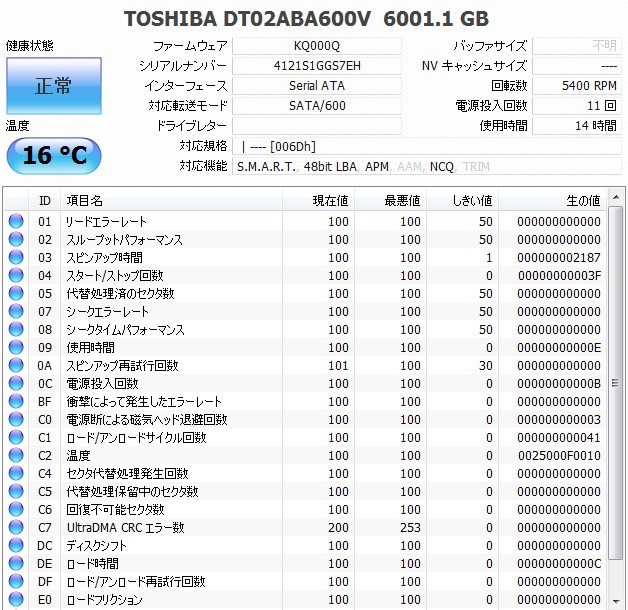Click the 正常 health status button
The height and width of the screenshot is (610, 628).
(54, 86)
